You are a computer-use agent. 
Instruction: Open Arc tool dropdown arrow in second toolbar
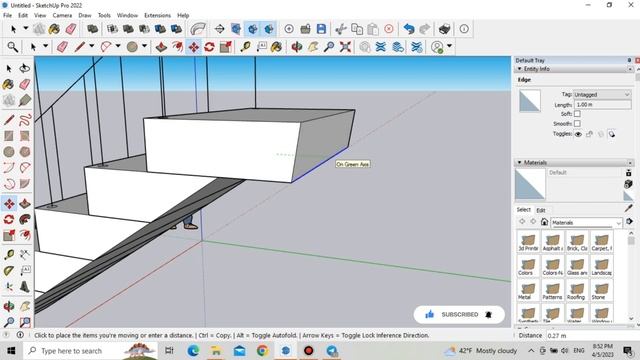tap(118, 46)
